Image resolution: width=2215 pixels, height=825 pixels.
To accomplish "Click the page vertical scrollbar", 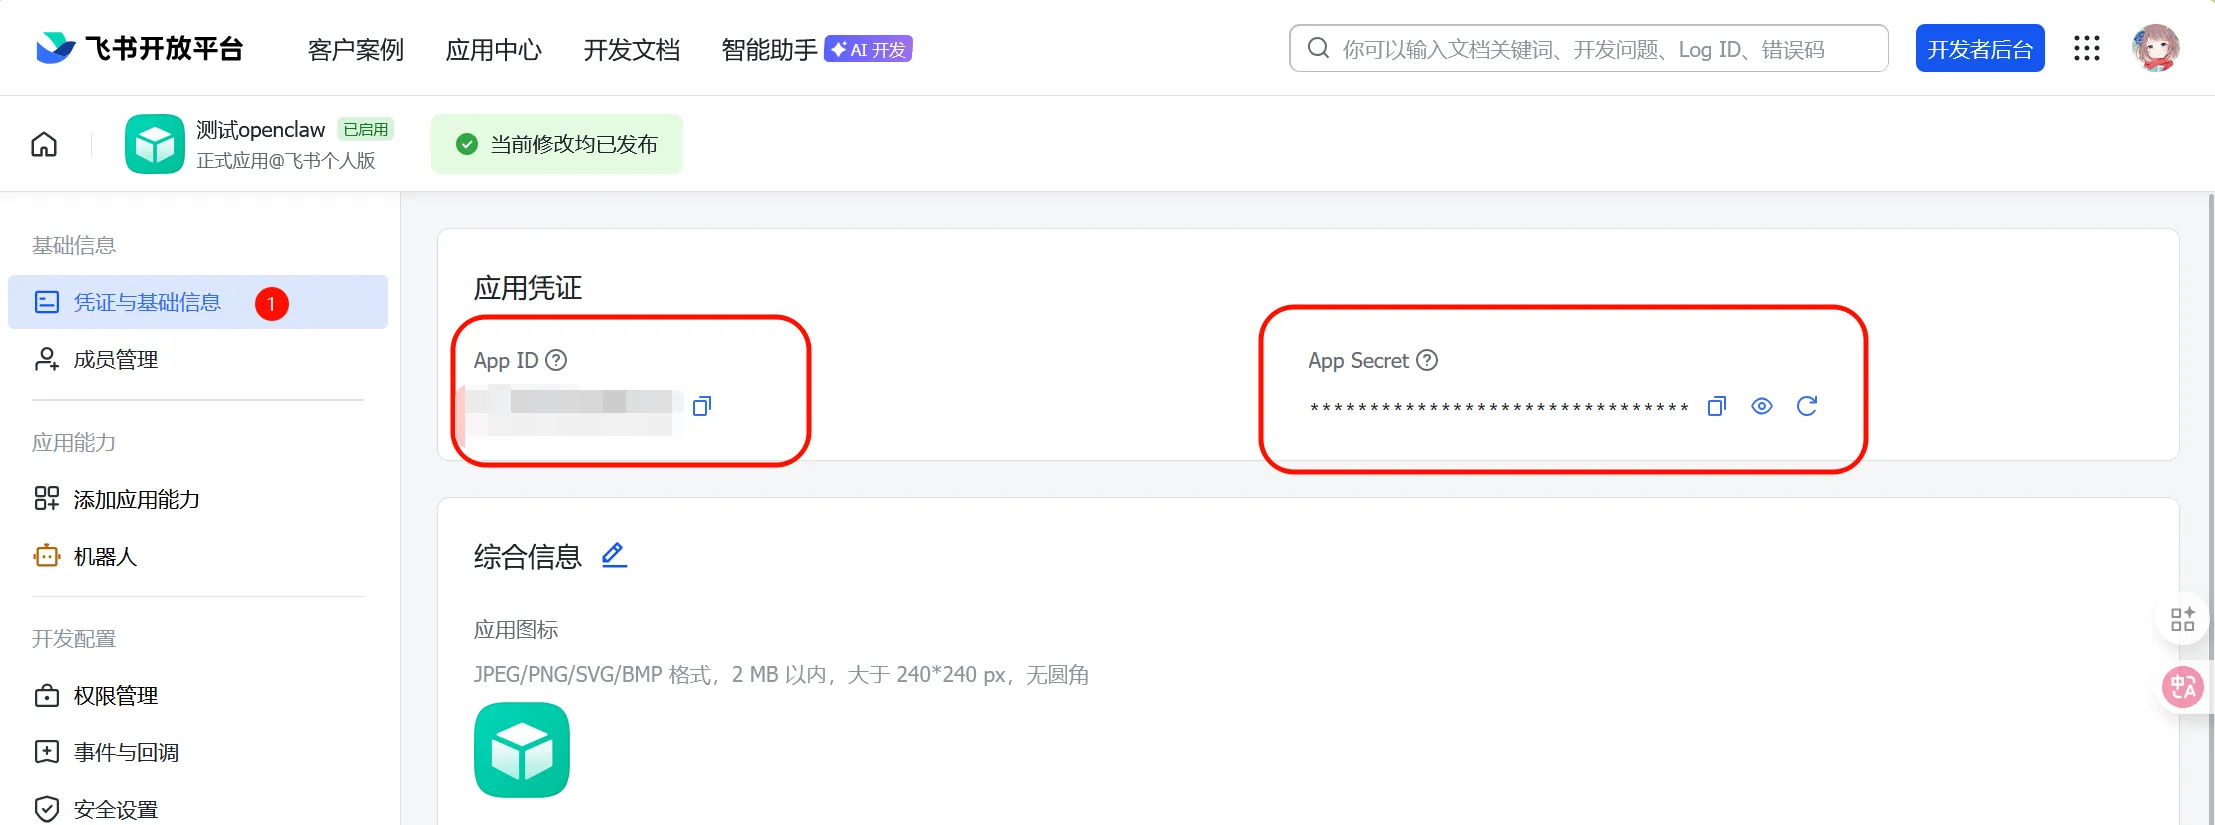I will [2210, 508].
